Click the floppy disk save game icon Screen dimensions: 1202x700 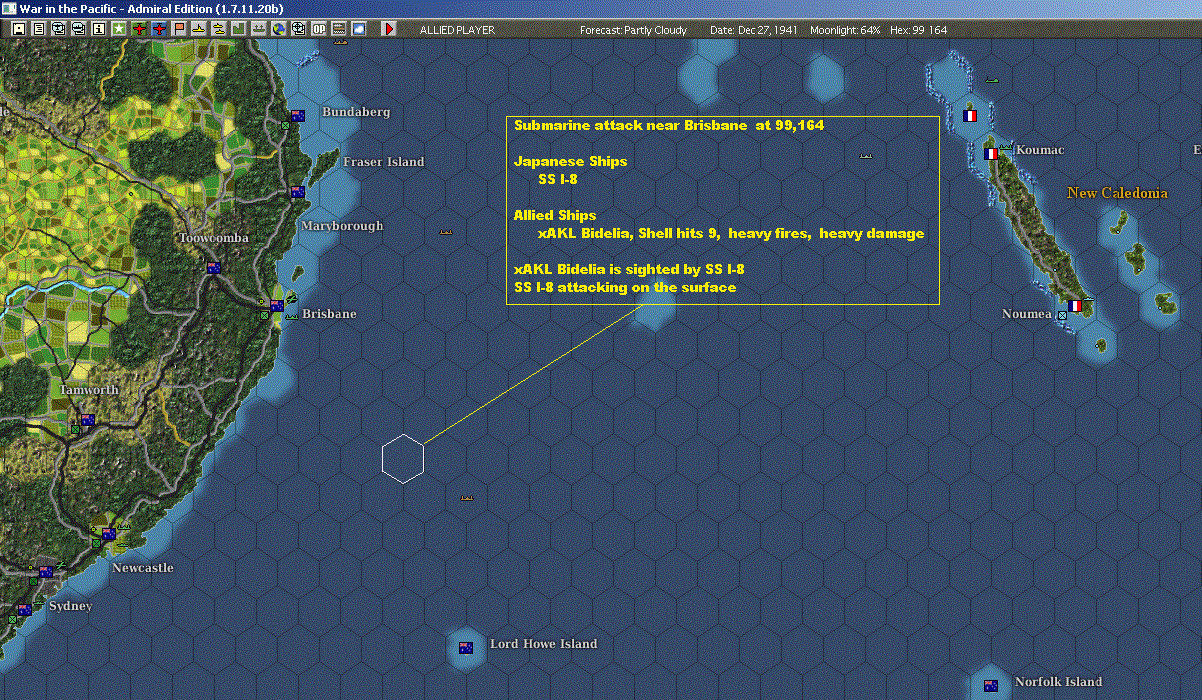click(x=19, y=29)
